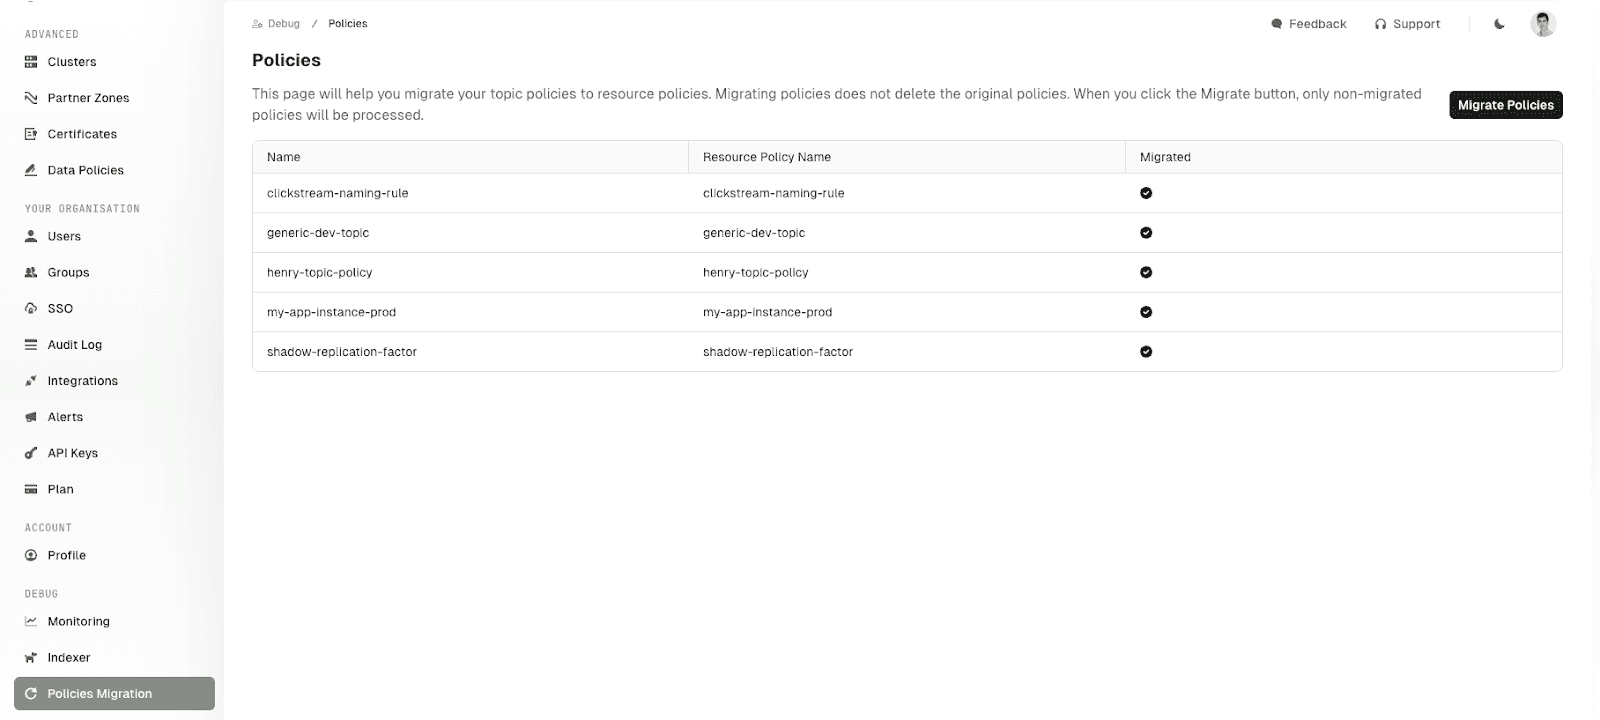Click the Indexer sidebar icon
The height and width of the screenshot is (720, 1600).
point(31,657)
